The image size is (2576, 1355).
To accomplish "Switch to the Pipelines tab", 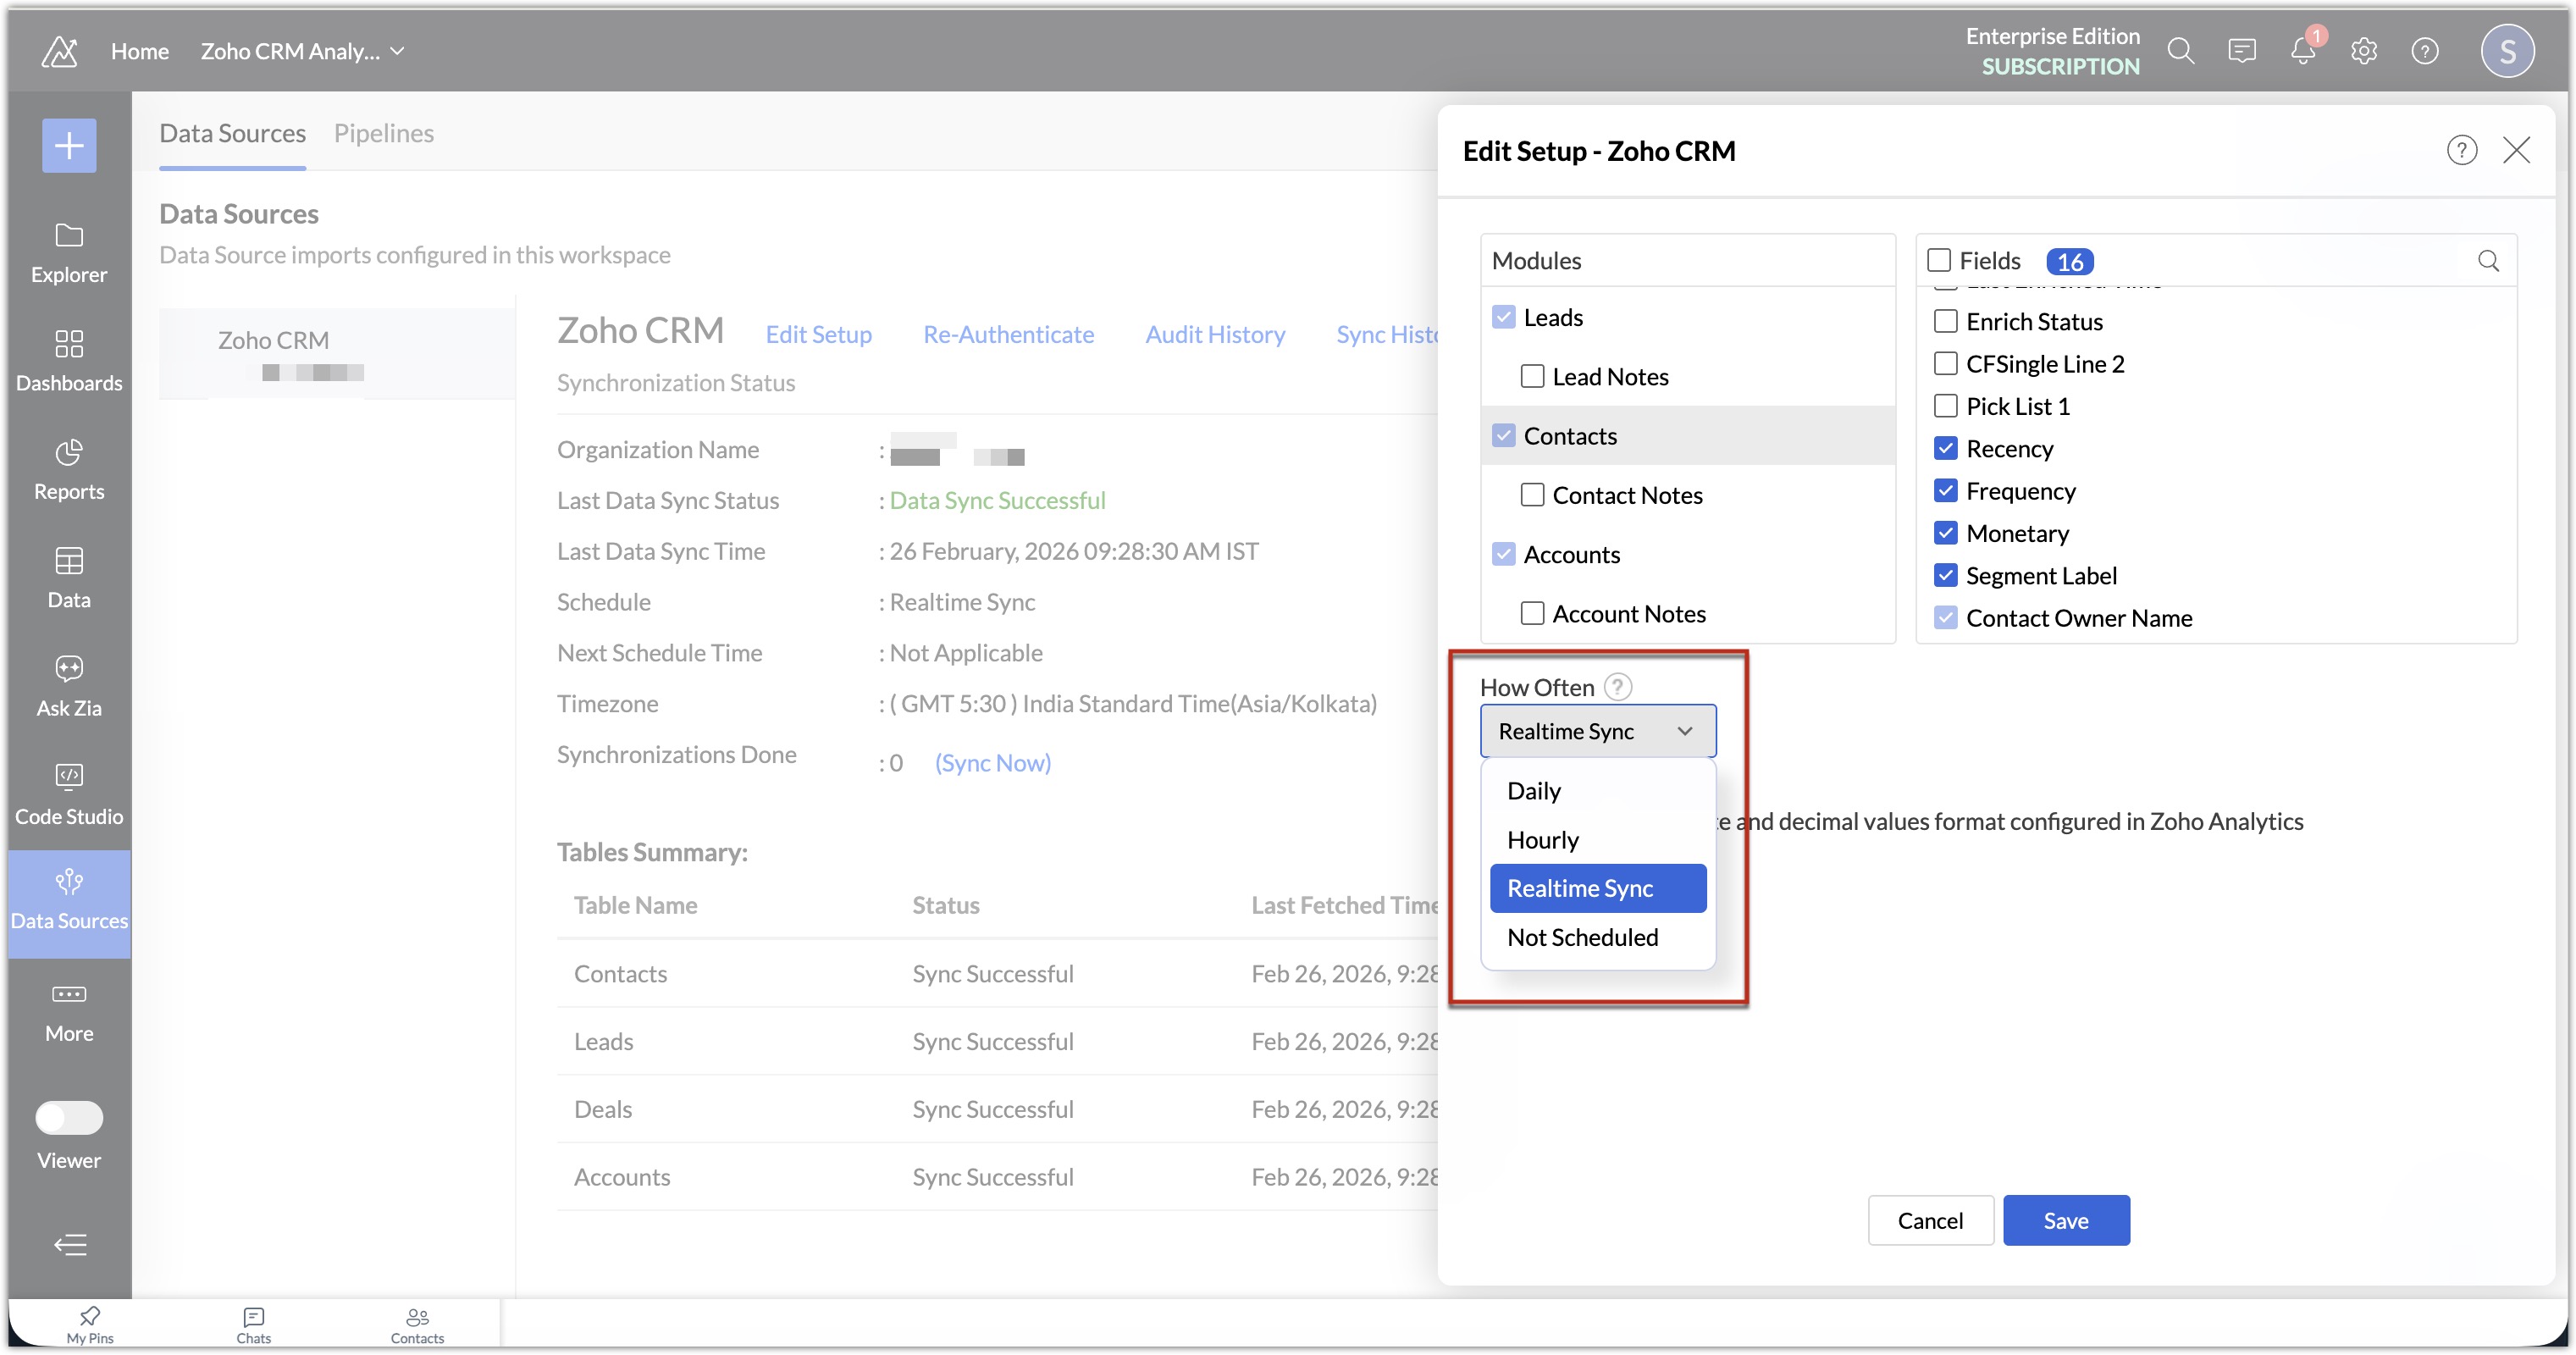I will (384, 134).
